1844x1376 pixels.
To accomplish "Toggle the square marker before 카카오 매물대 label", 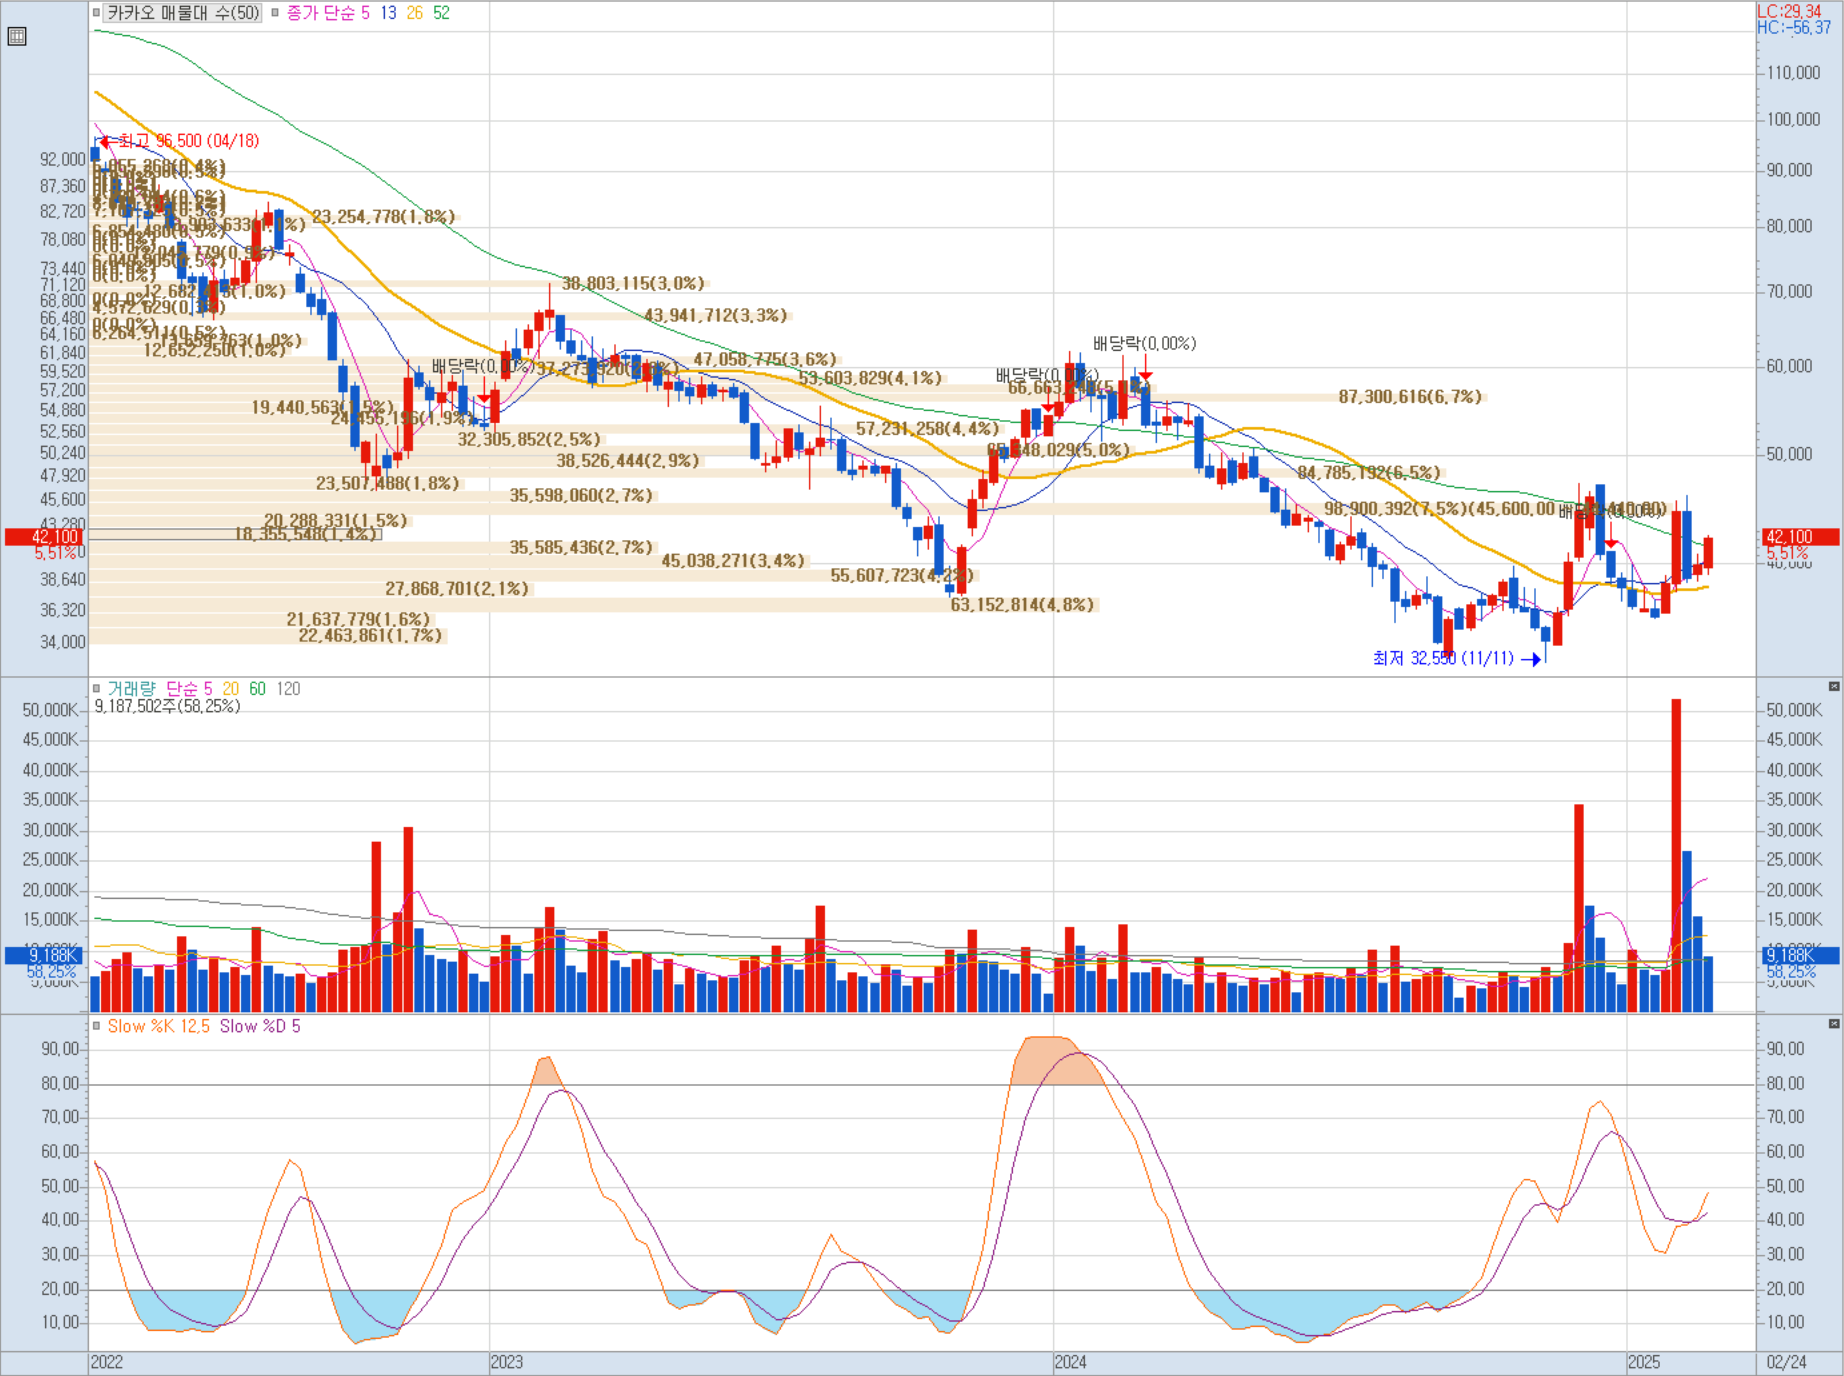I will (x=96, y=13).
